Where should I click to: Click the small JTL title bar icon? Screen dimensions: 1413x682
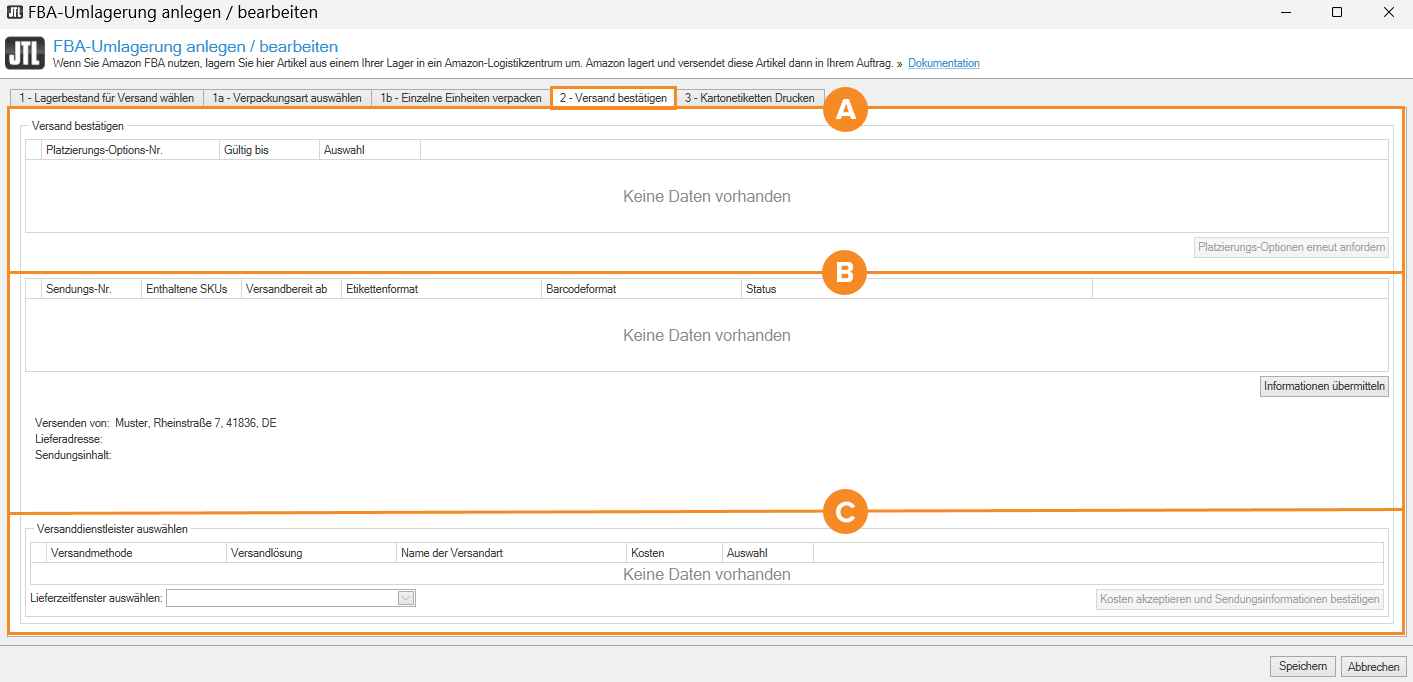pyautogui.click(x=14, y=13)
